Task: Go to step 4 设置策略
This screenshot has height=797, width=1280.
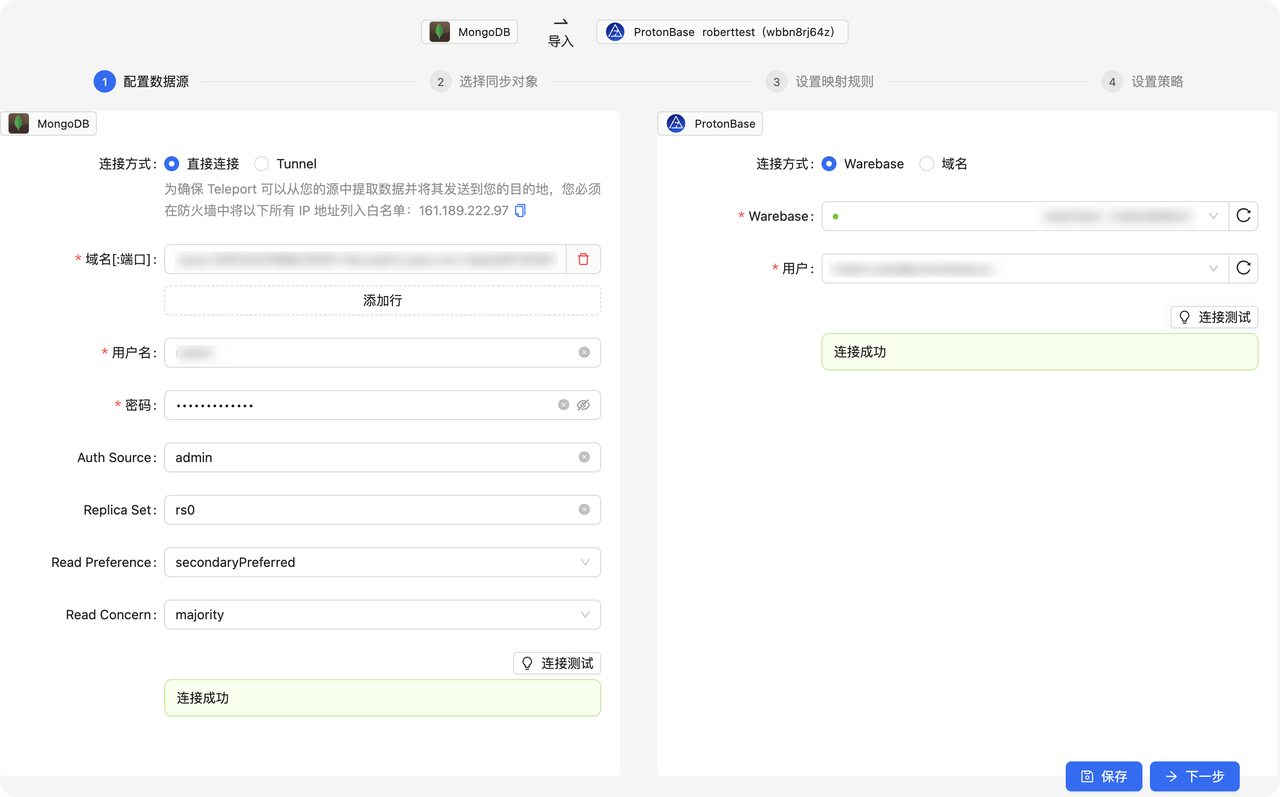Action: 1143,81
